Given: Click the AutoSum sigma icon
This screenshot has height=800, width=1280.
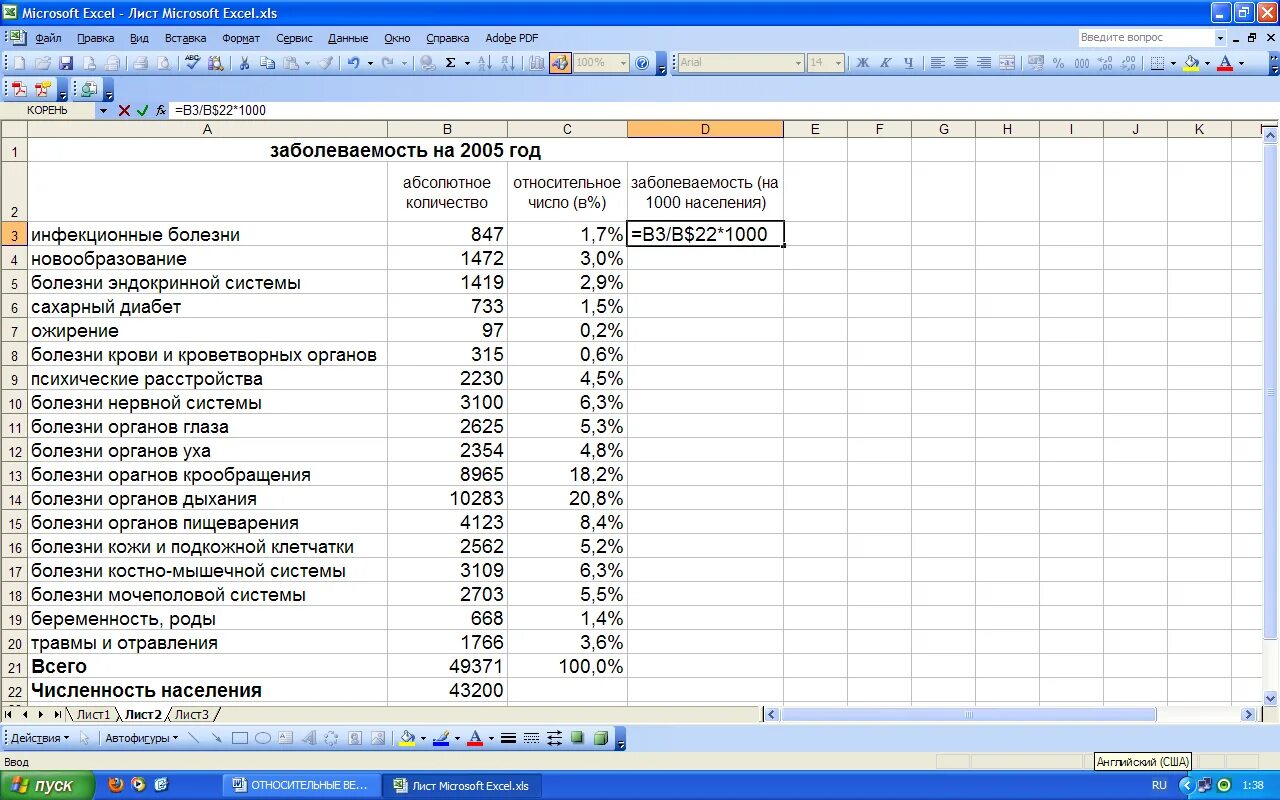Looking at the screenshot, I should pyautogui.click(x=451, y=63).
